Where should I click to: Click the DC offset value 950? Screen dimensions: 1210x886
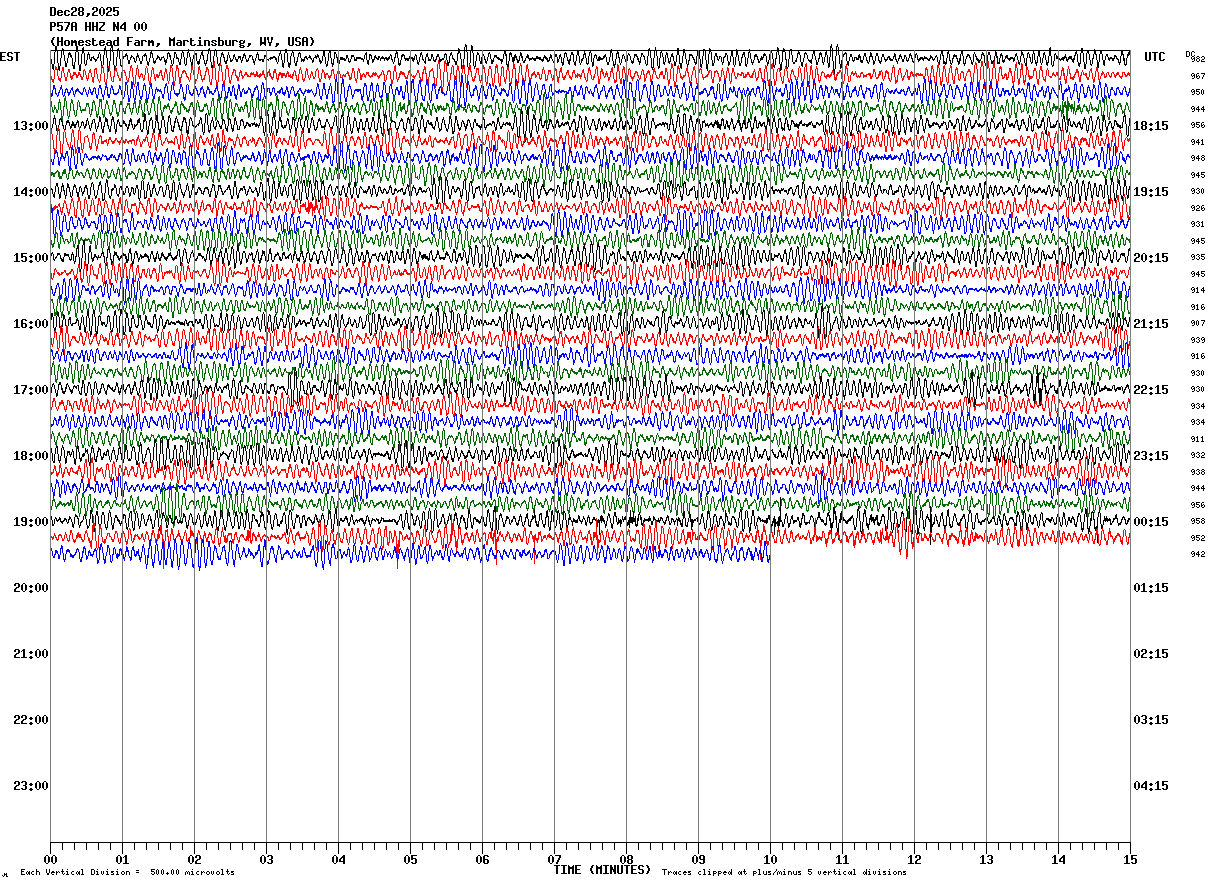[x=1197, y=92]
